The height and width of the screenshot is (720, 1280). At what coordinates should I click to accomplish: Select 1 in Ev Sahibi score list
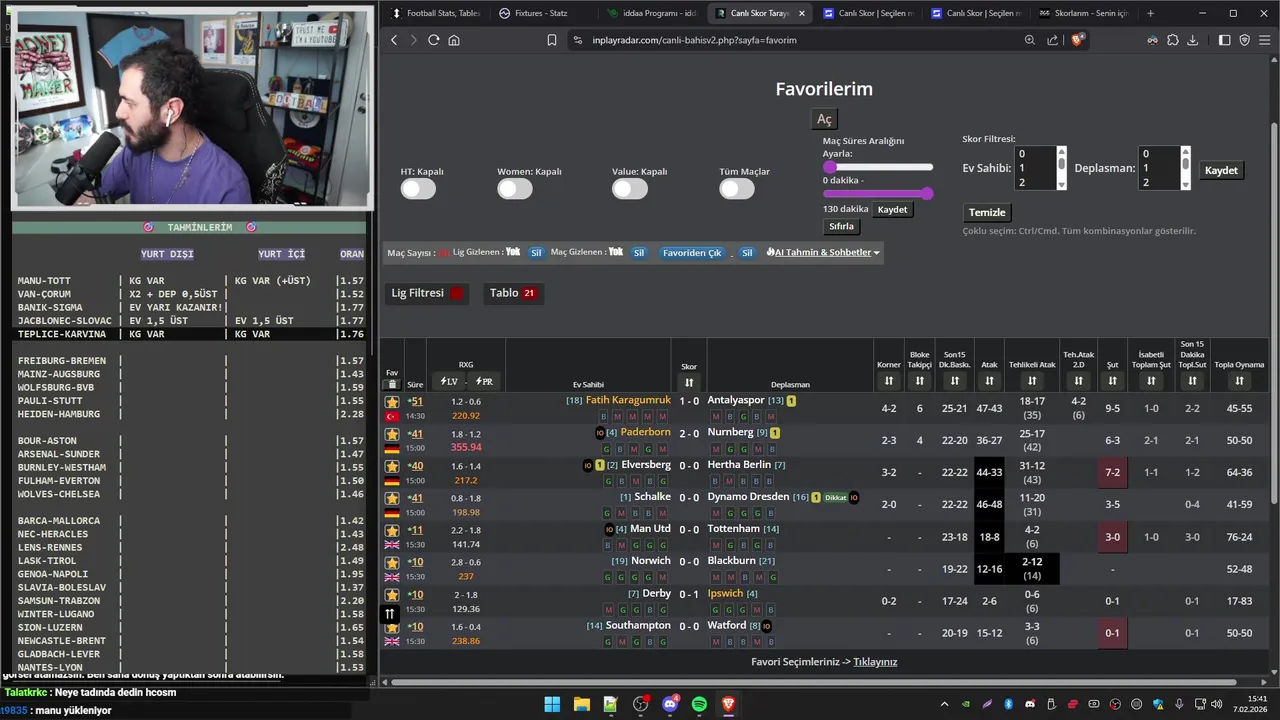(x=1034, y=168)
